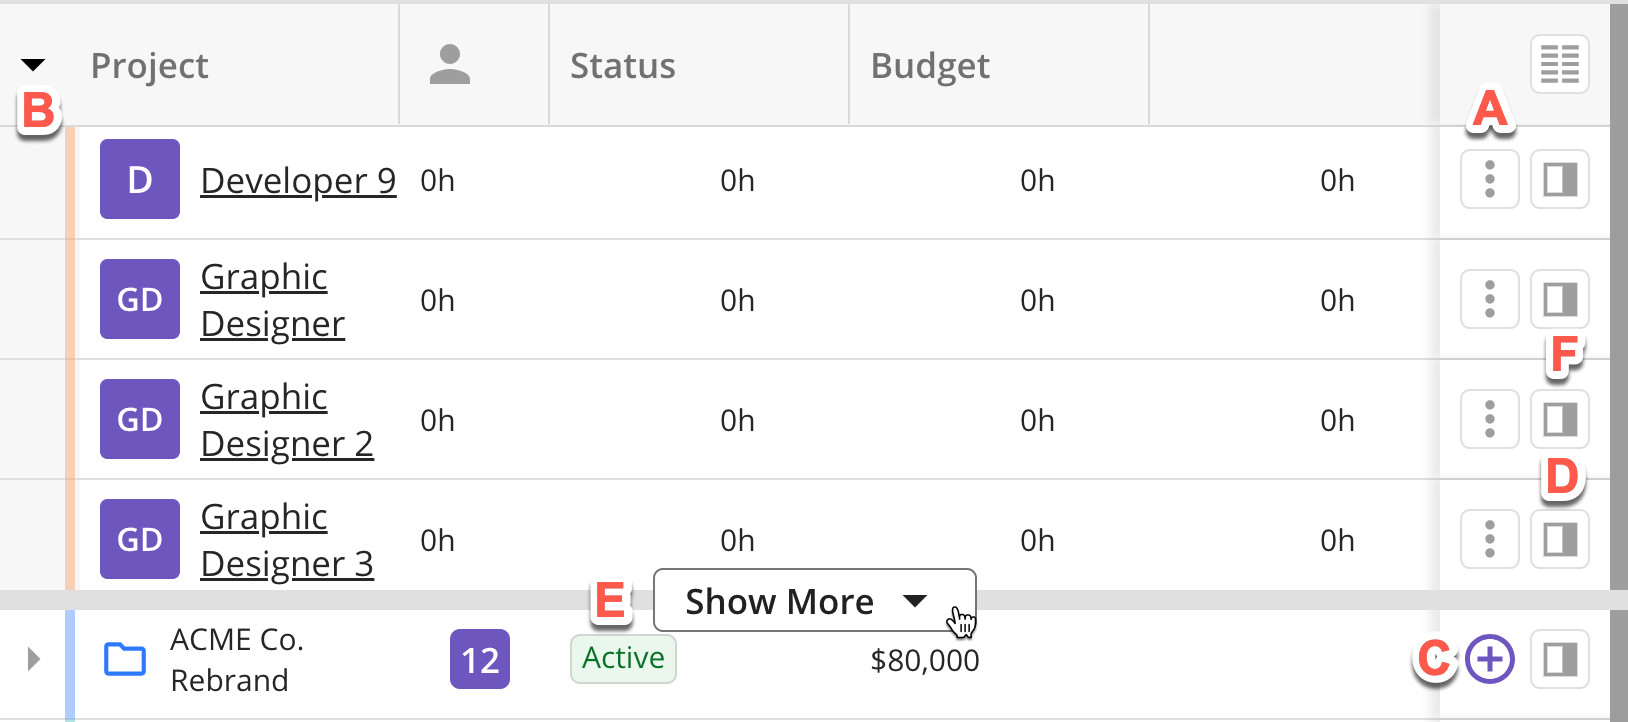Screen dimensions: 1628x722
Task: Click the Budget column header
Action: click(x=929, y=64)
